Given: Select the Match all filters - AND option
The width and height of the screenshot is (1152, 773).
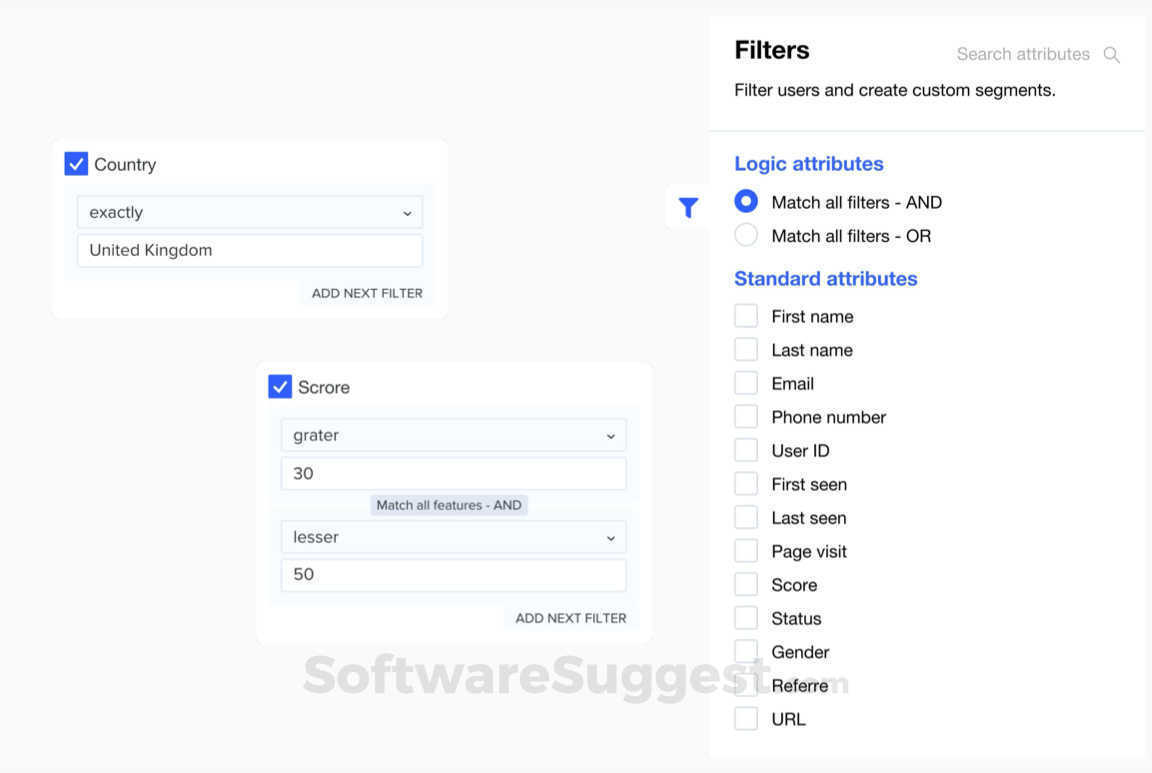Looking at the screenshot, I should click(746, 201).
